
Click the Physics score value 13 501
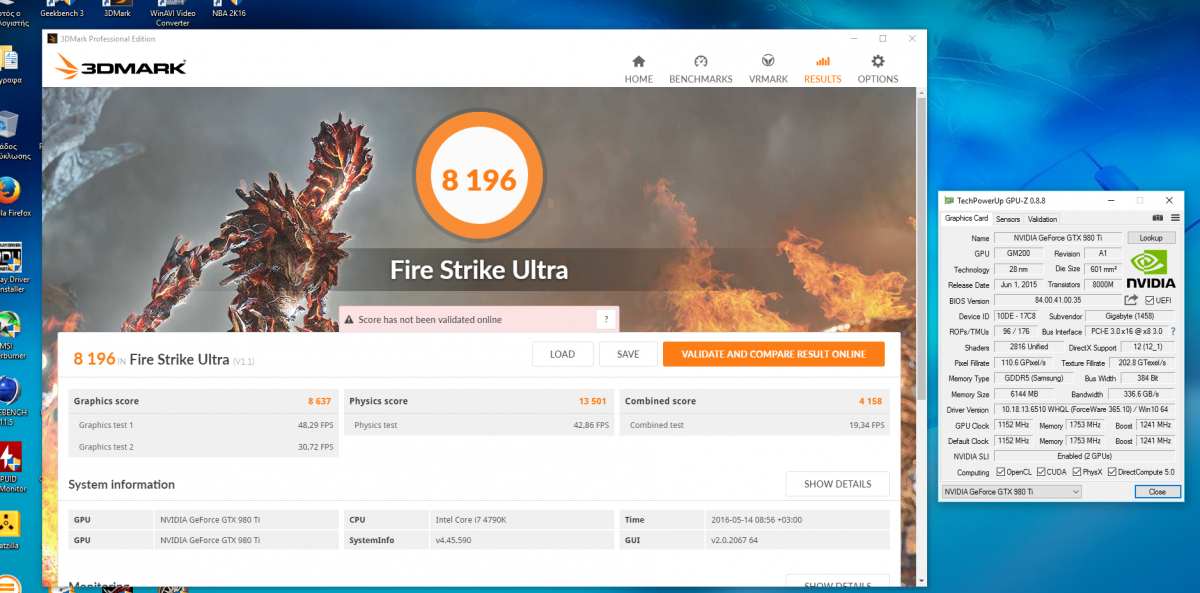592,401
